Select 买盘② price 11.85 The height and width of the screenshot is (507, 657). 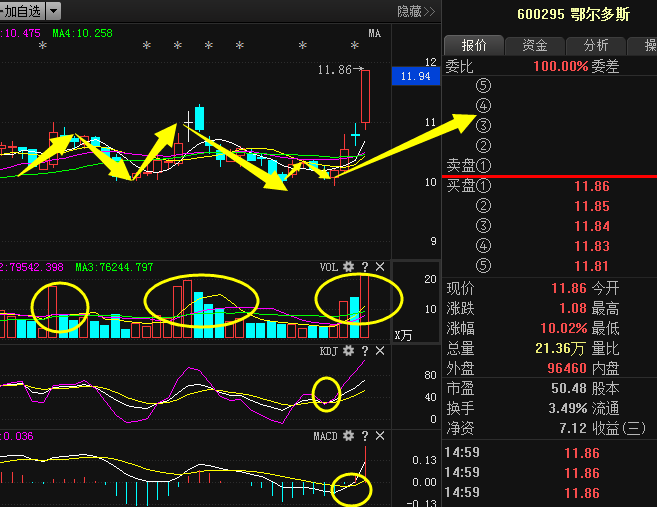coord(592,206)
